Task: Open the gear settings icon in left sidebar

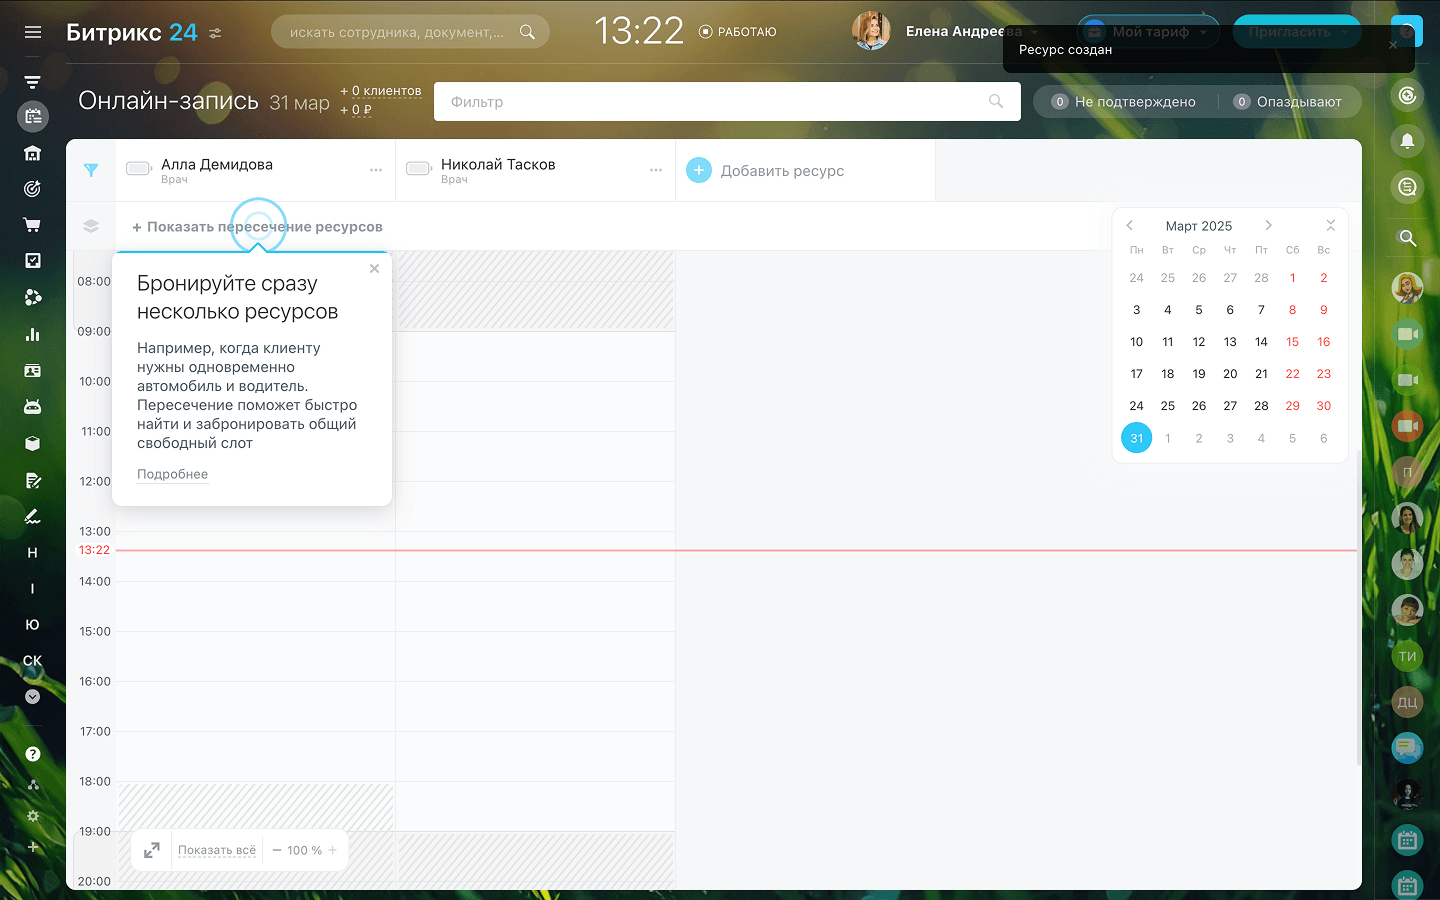Action: pos(33,816)
